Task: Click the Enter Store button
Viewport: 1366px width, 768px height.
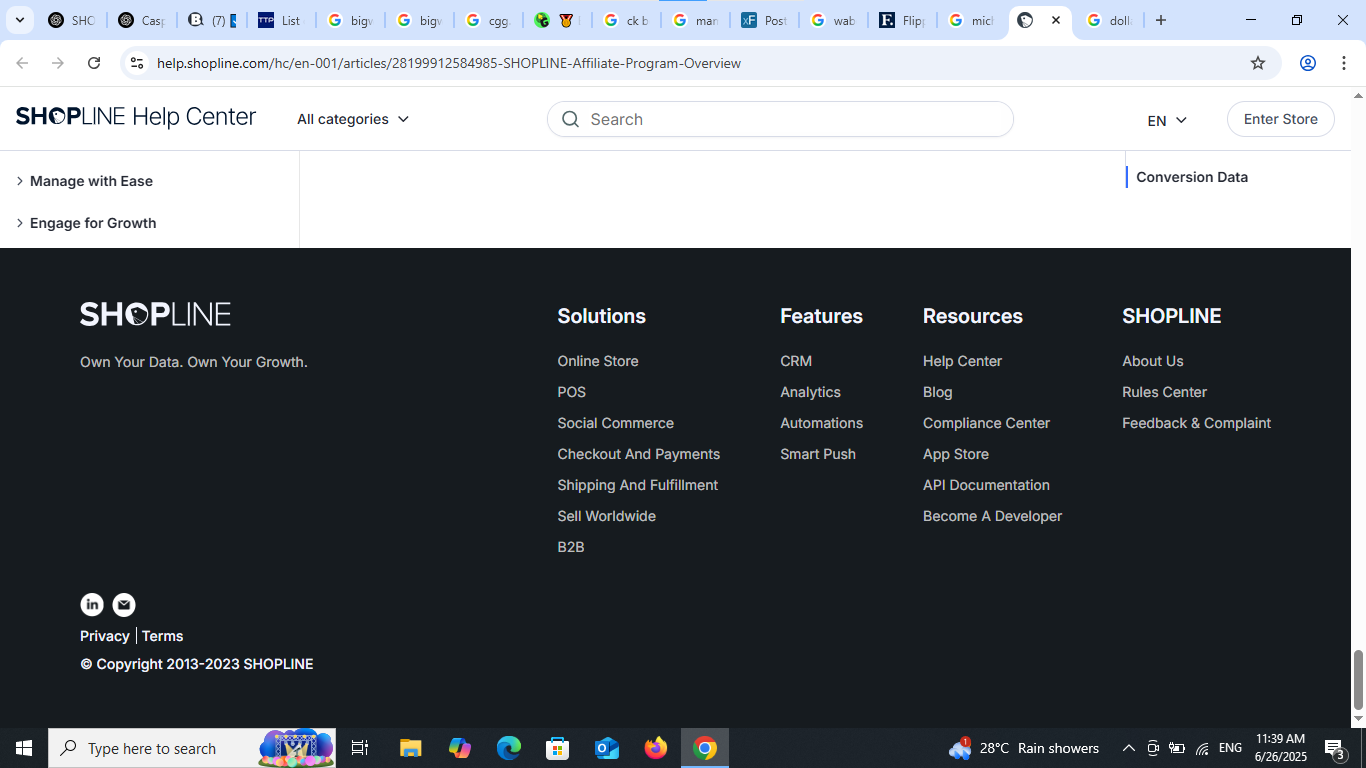Action: tap(1281, 119)
